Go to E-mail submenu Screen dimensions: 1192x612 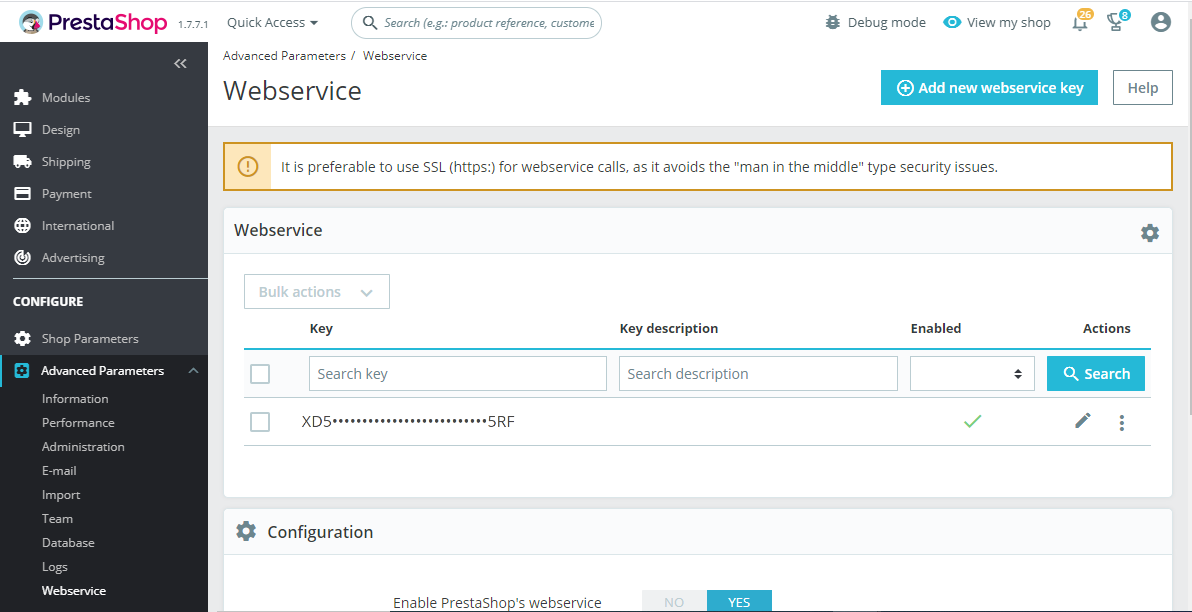click(59, 471)
